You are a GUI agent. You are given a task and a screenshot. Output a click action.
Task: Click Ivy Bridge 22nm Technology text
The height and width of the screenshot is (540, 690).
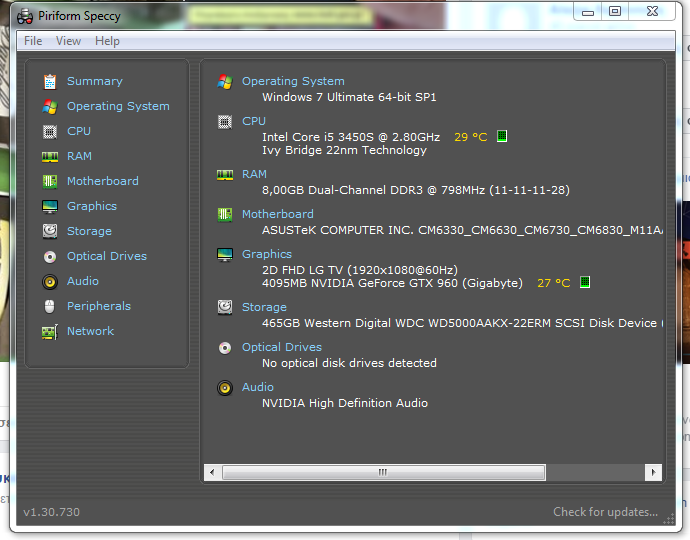[344, 151]
